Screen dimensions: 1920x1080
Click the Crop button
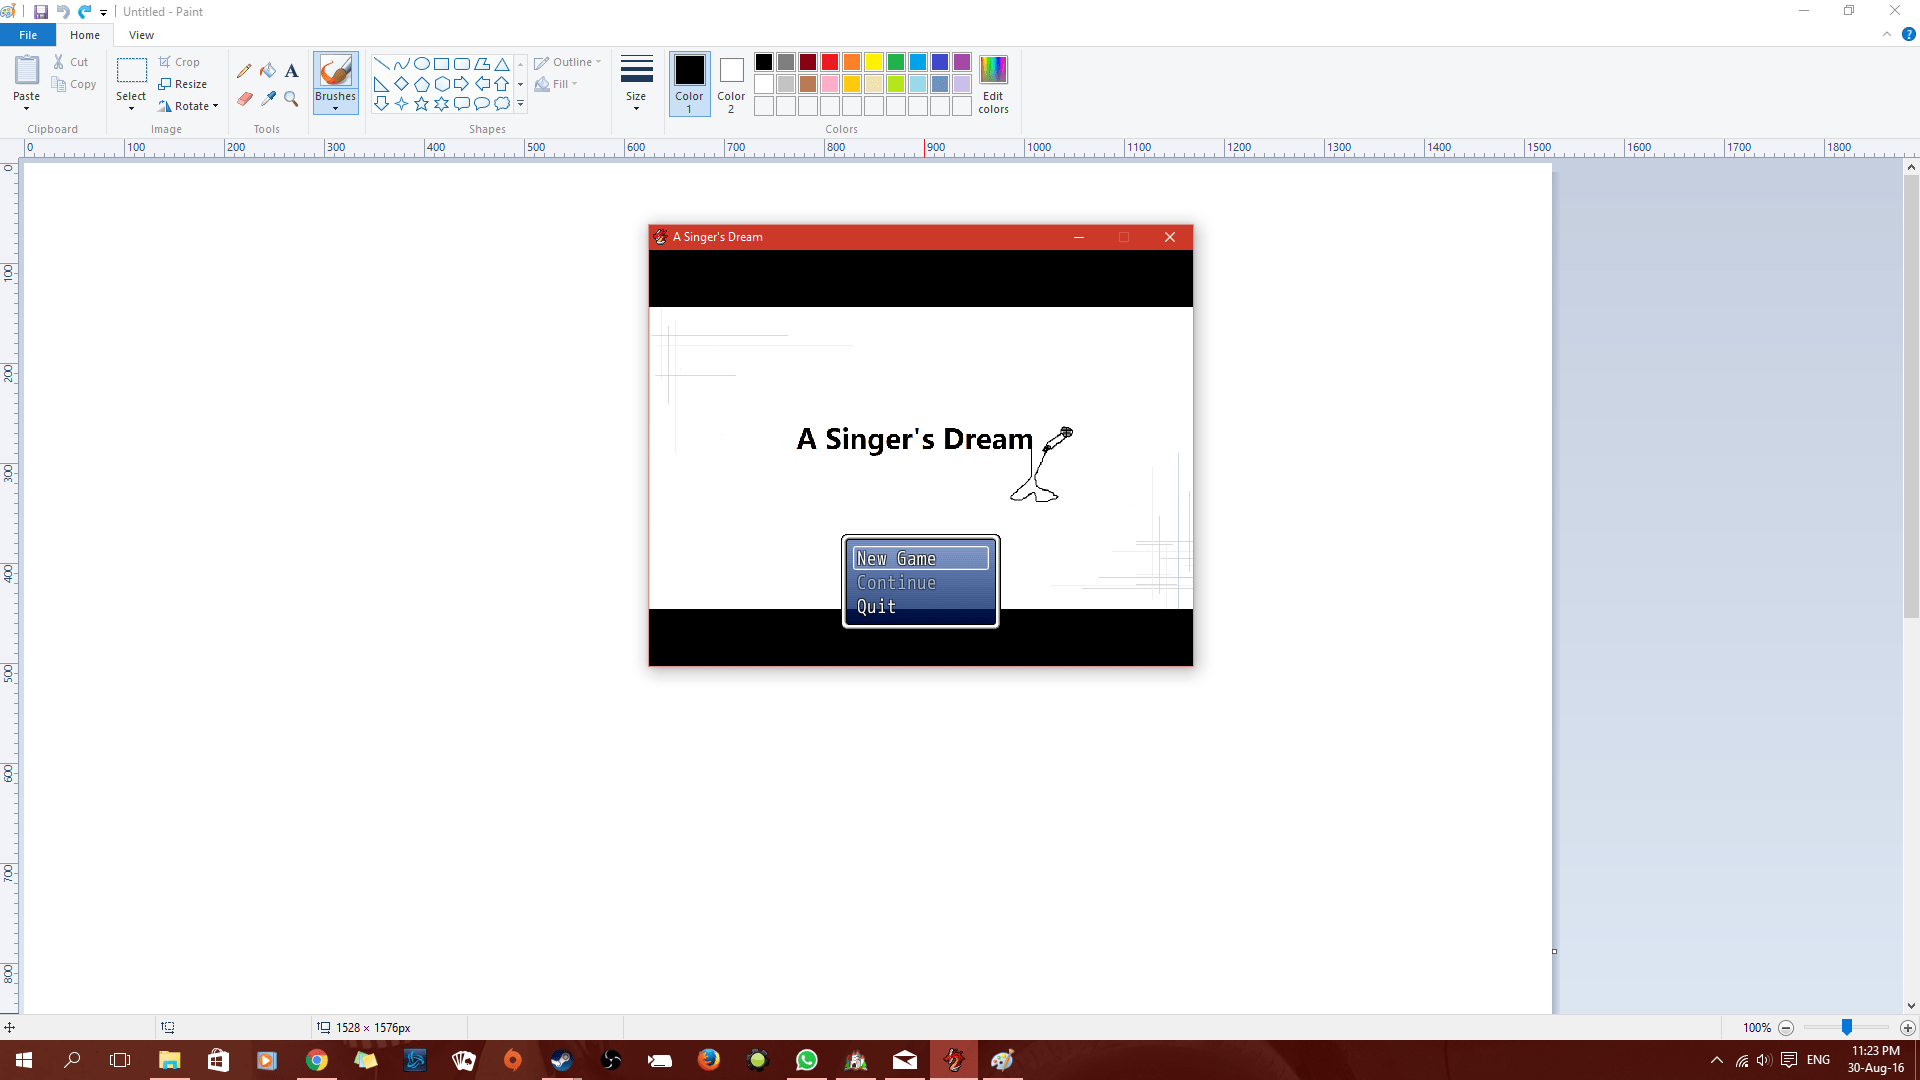(180, 61)
